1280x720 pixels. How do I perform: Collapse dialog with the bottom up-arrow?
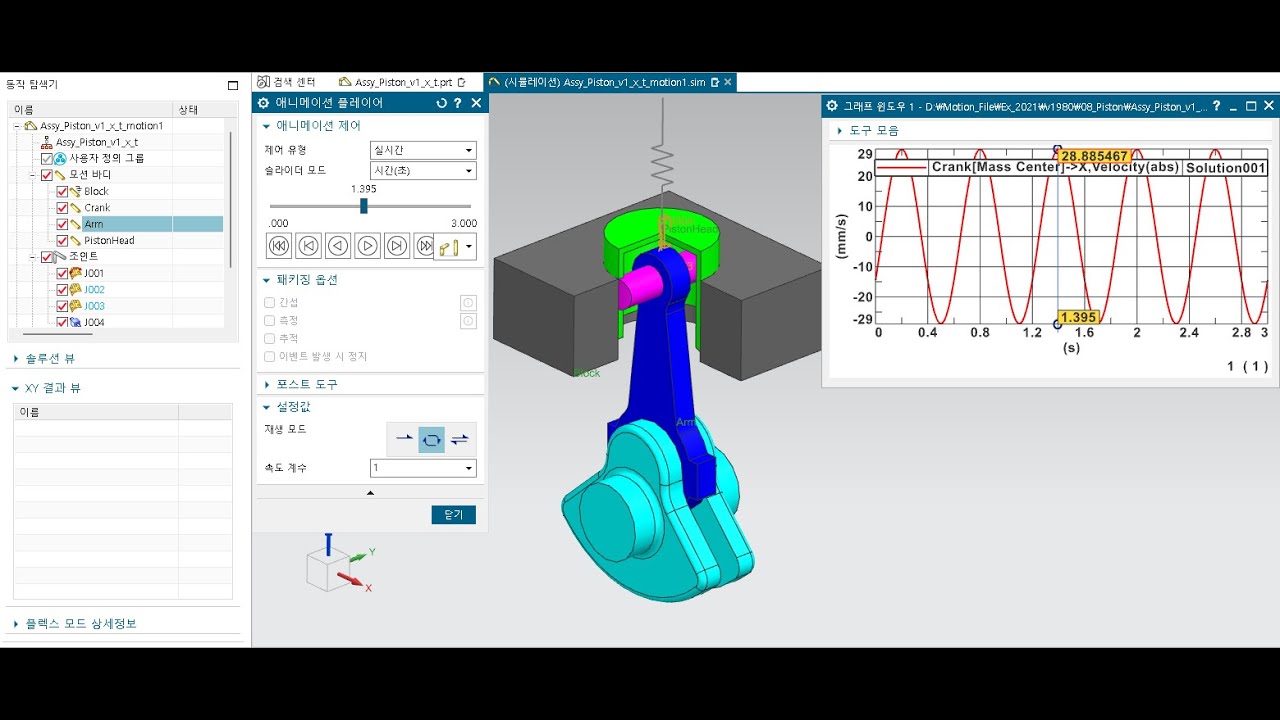[x=370, y=493]
